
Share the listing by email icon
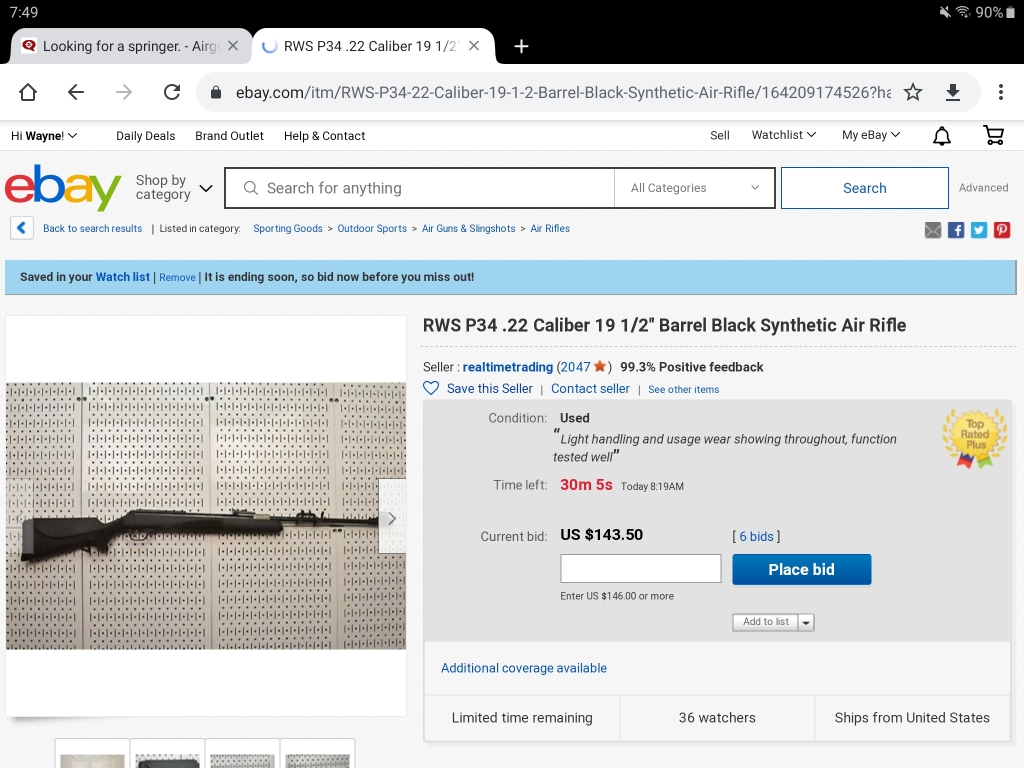pyautogui.click(x=933, y=230)
